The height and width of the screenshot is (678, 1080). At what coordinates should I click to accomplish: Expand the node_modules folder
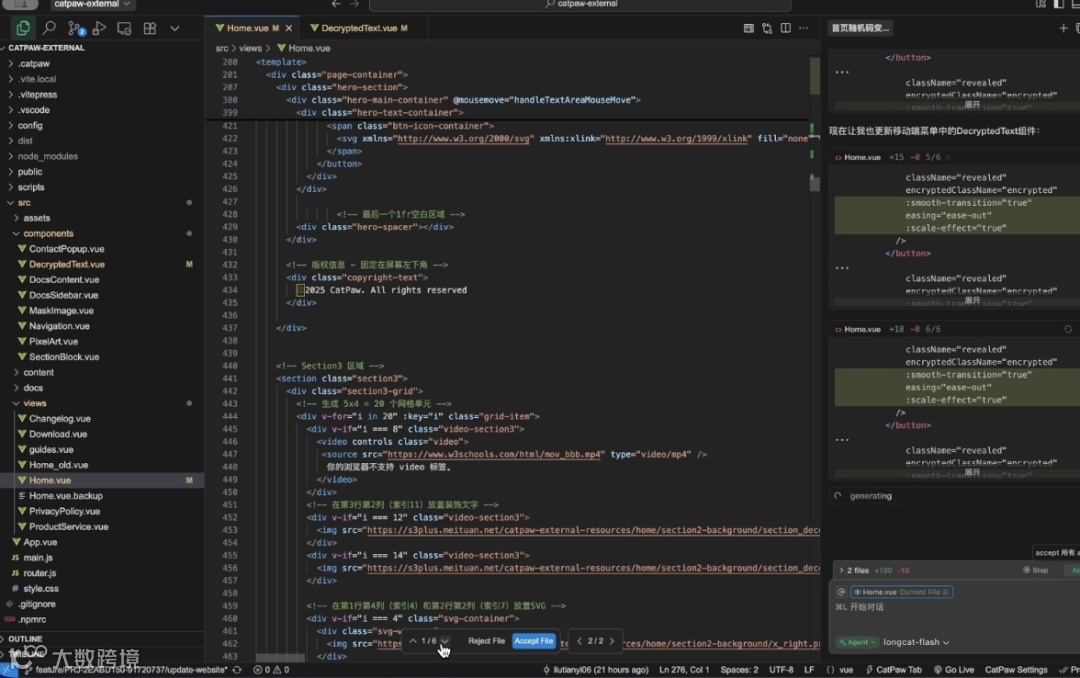click(x=48, y=156)
